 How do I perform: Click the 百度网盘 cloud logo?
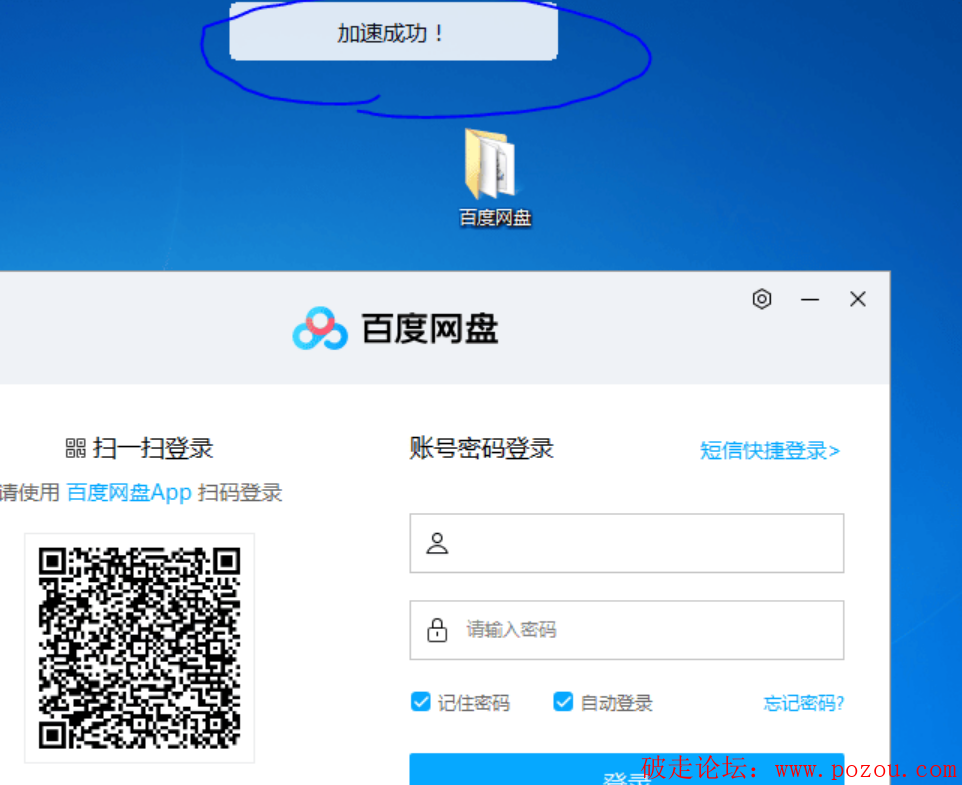pos(320,329)
